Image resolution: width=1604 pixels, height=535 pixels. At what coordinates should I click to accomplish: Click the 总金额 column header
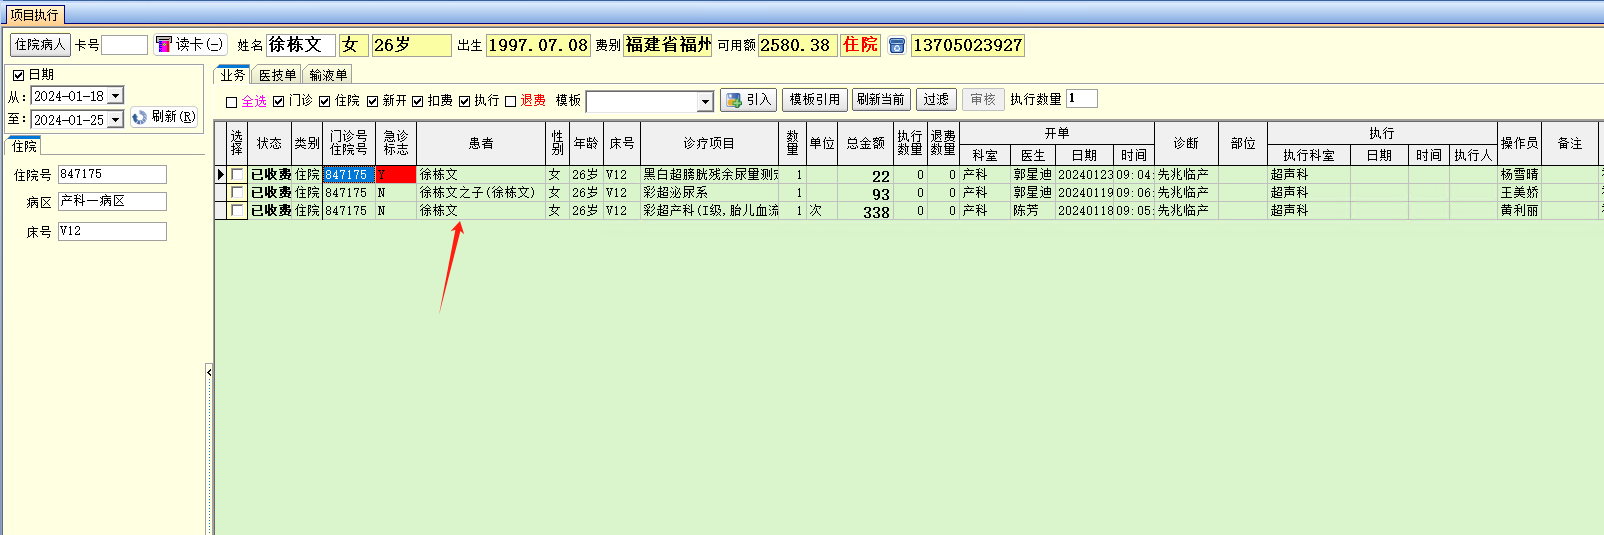click(x=865, y=143)
